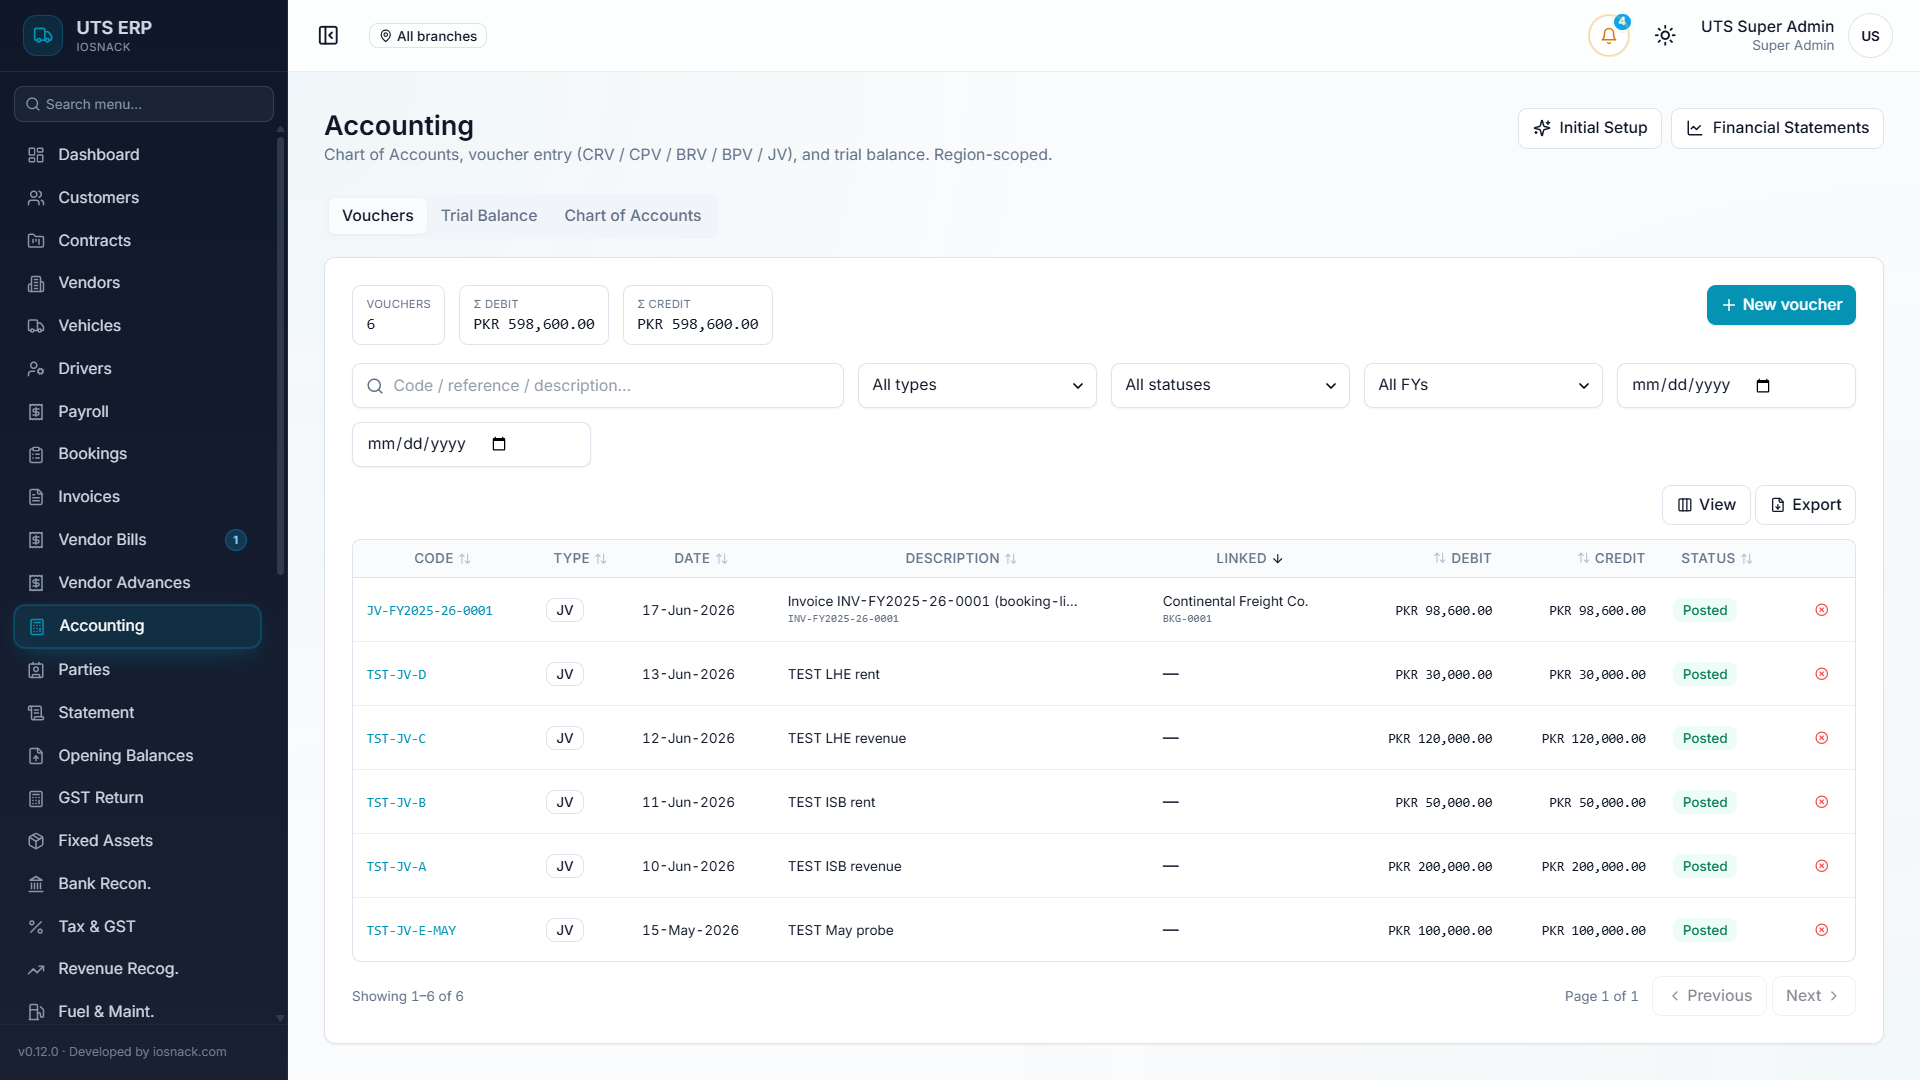The height and width of the screenshot is (1080, 1920).
Task: Cancel voucher TST-JV-B with red icon
Action: tap(1821, 802)
